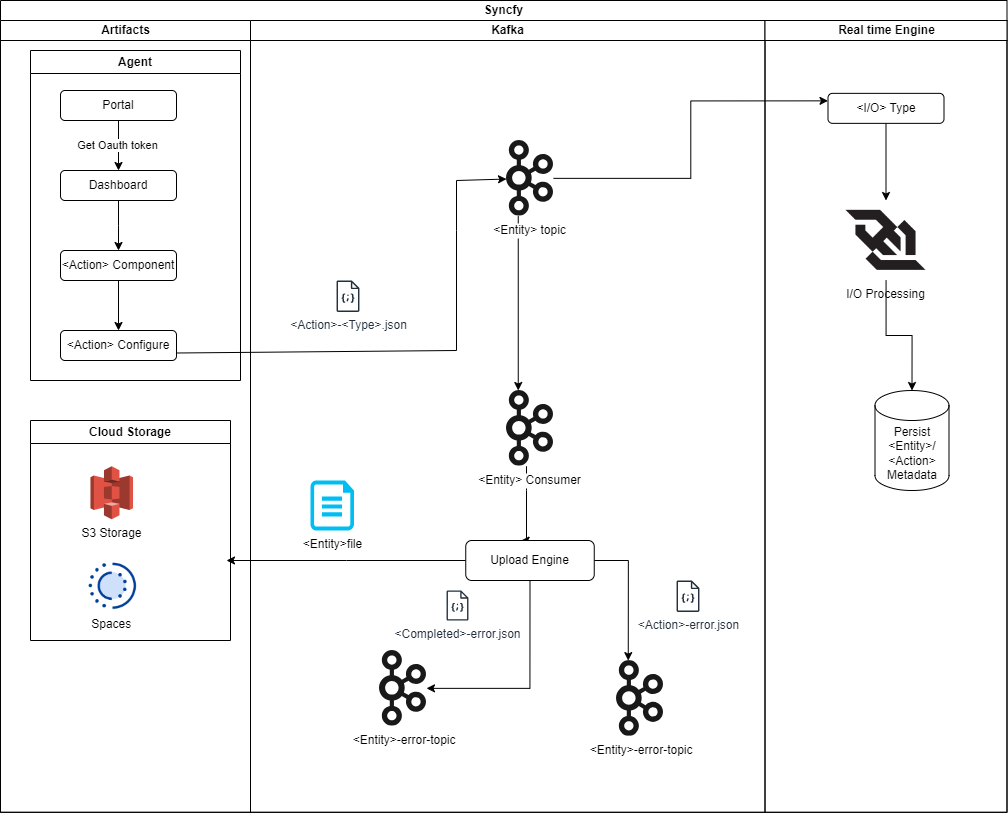This screenshot has width=1008, height=813.
Task: Click the Kafka swimlane header
Action: [507, 30]
